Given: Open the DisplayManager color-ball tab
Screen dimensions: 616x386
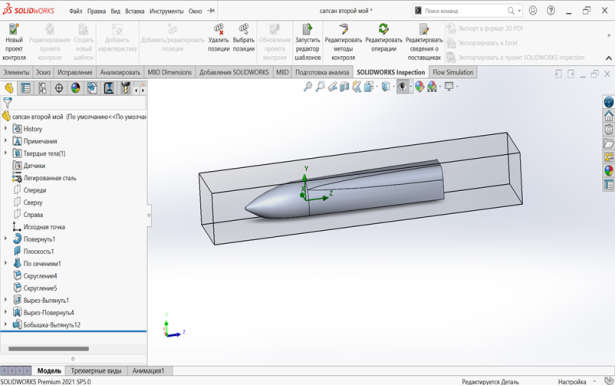Looking at the screenshot, I should pos(75,88).
